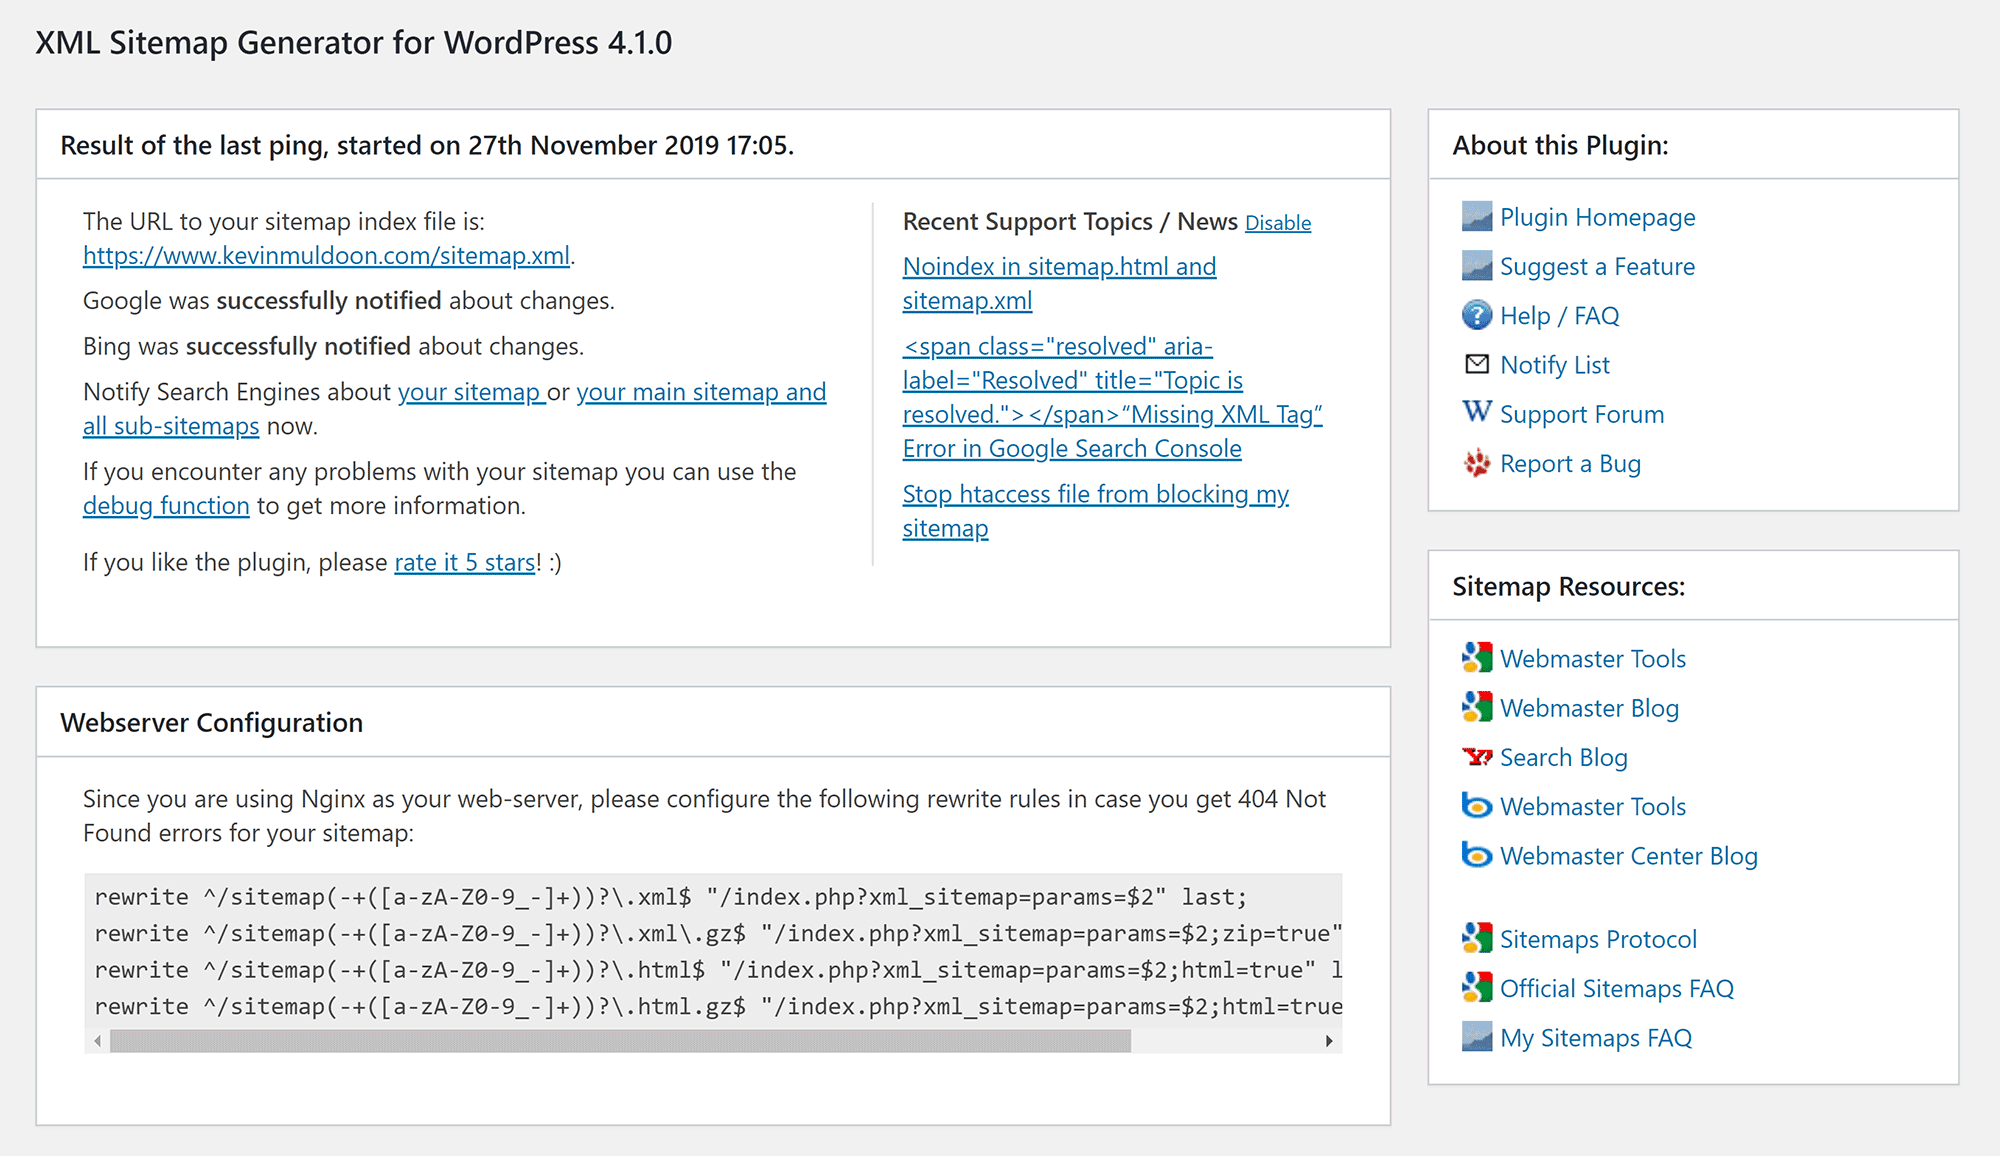Image resolution: width=2000 pixels, height=1156 pixels.
Task: Navigate to your sitemap notification link
Action: click(x=466, y=392)
